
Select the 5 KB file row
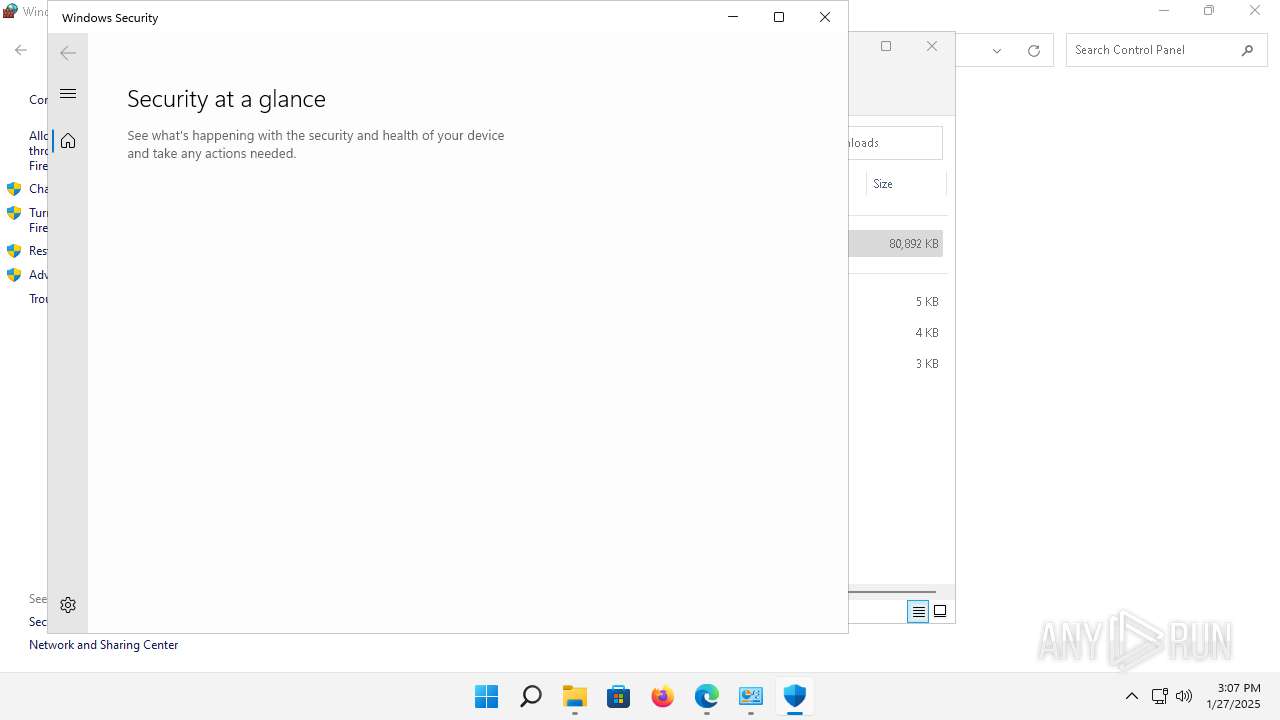tap(896, 302)
